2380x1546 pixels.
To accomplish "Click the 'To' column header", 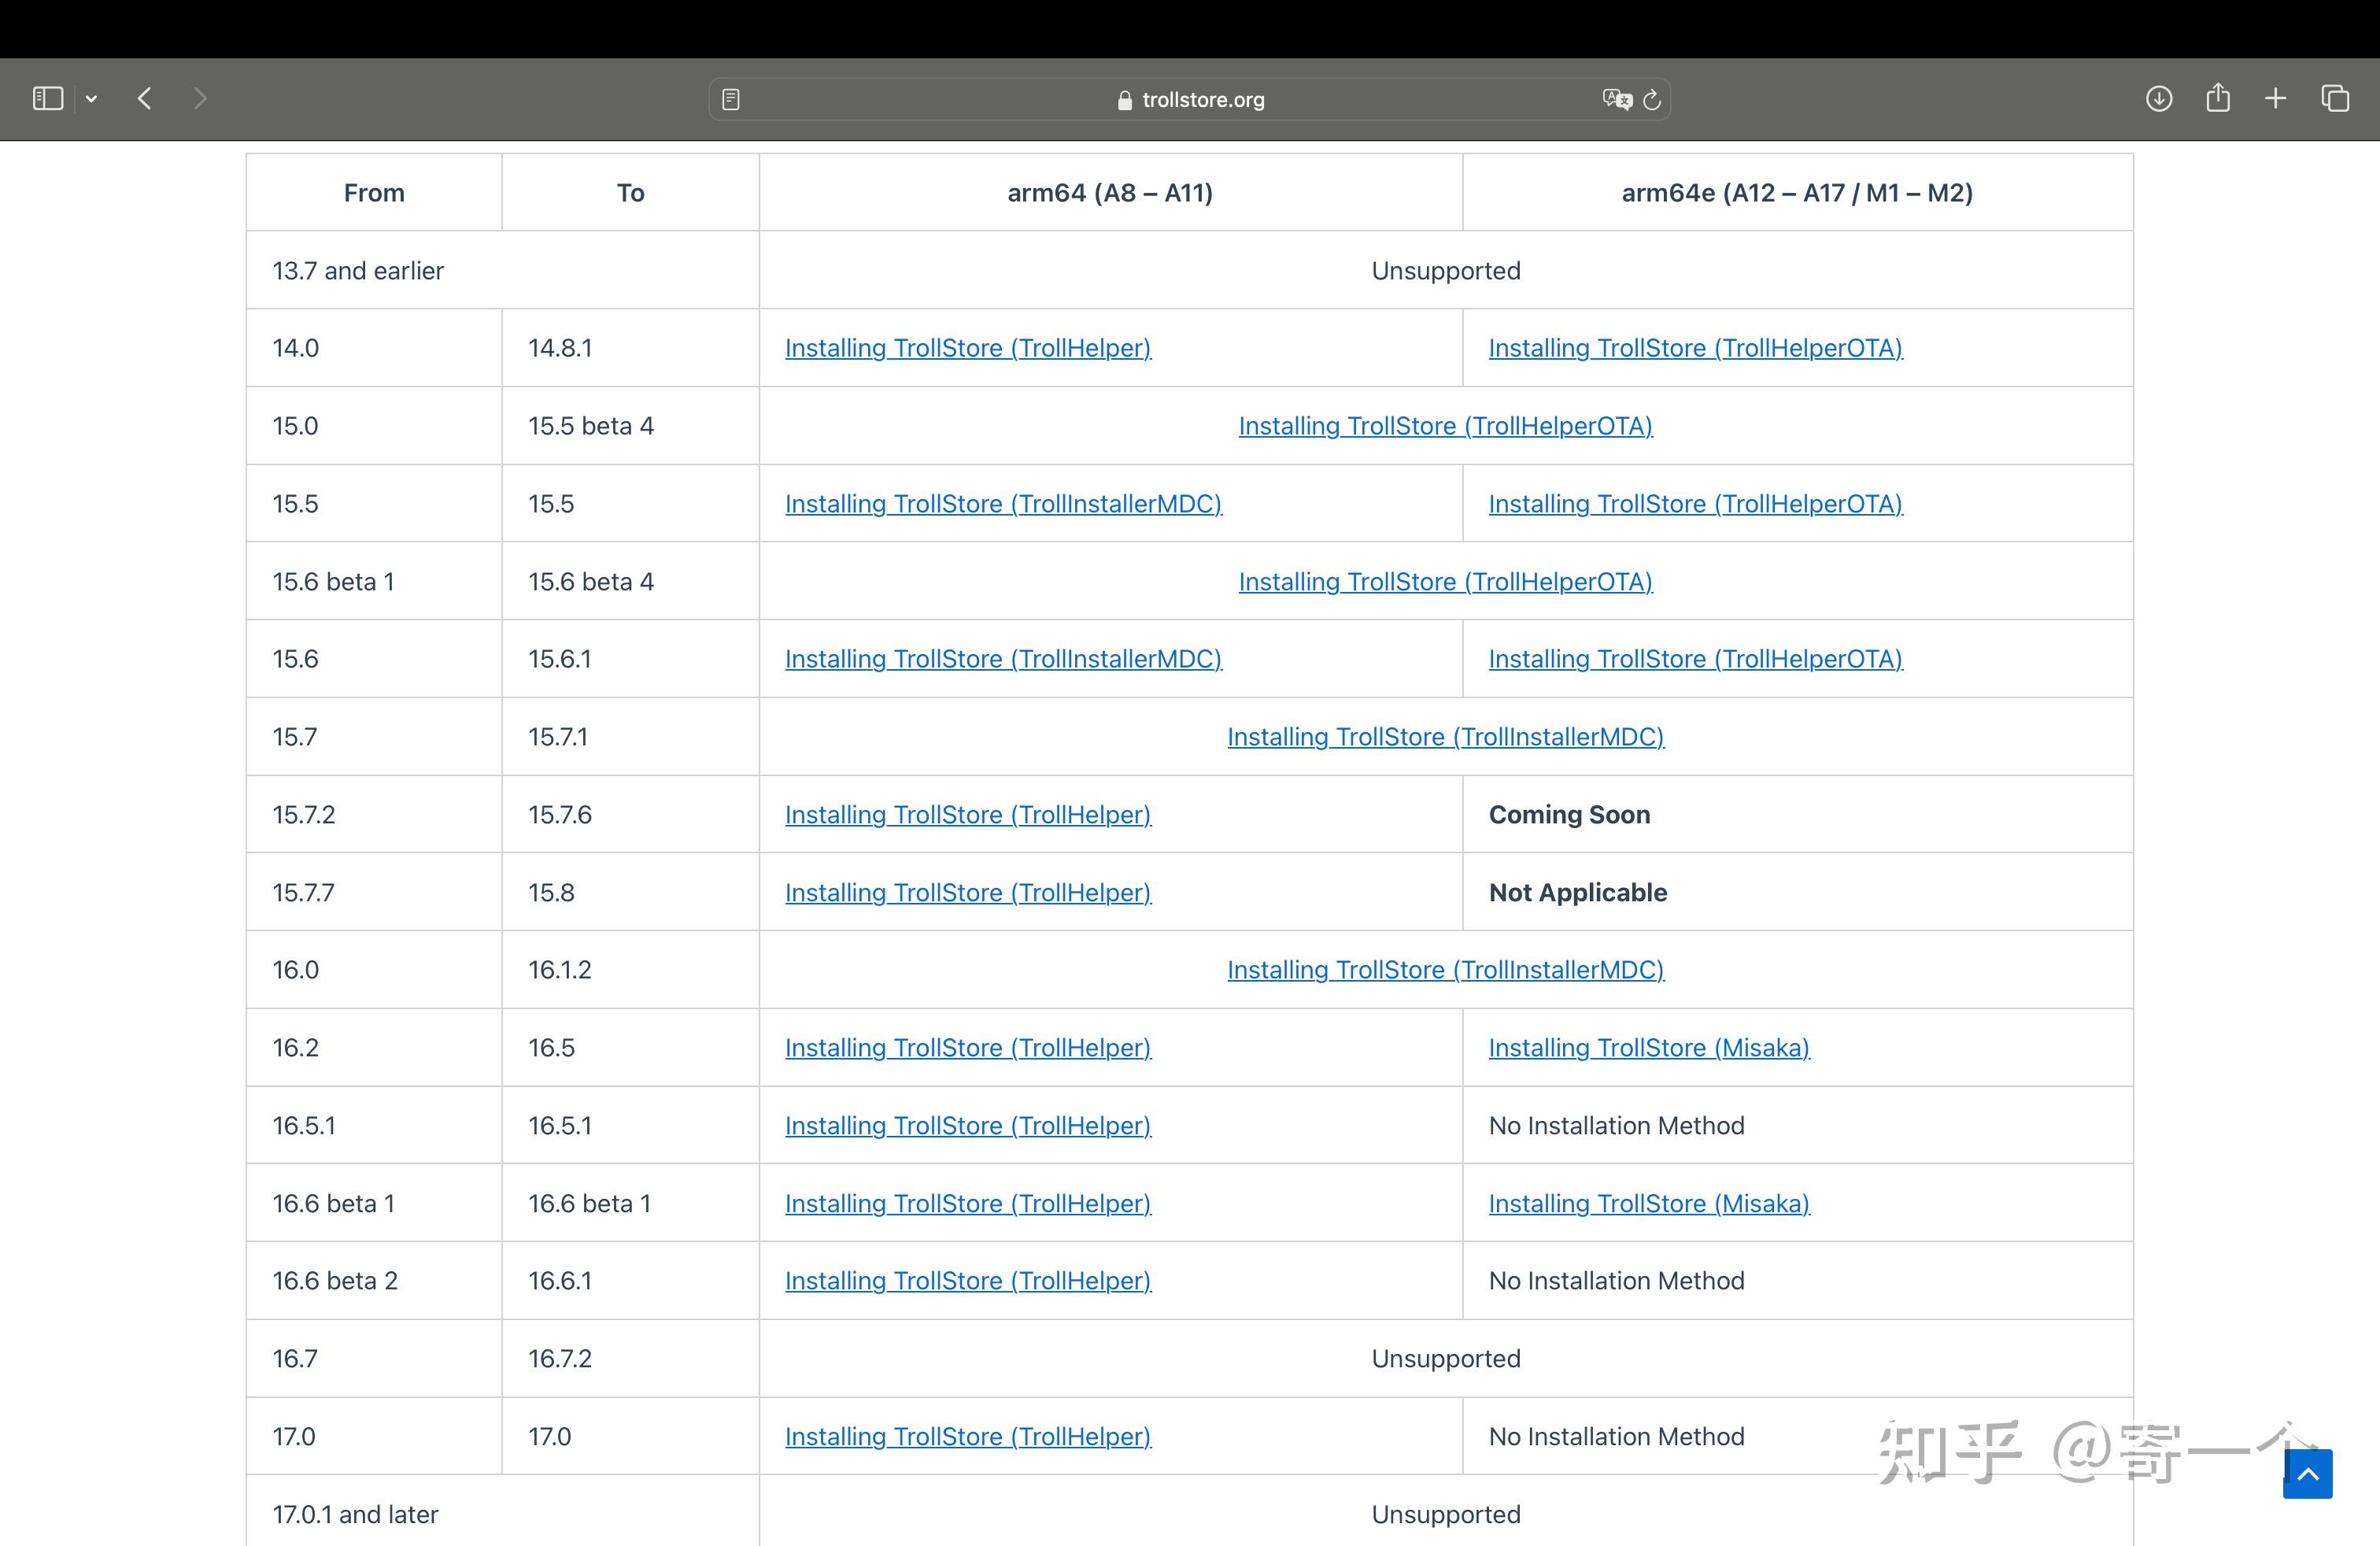I will (x=630, y=193).
